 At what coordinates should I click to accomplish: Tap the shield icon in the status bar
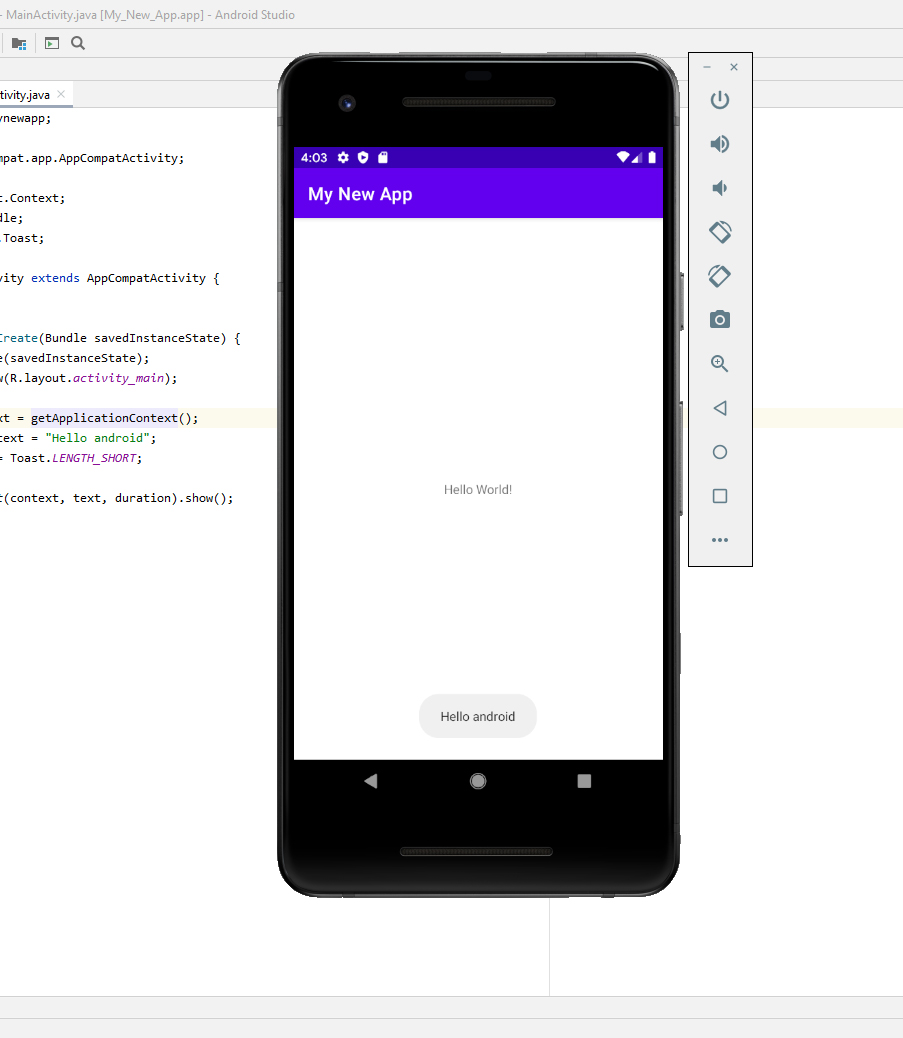click(x=362, y=157)
